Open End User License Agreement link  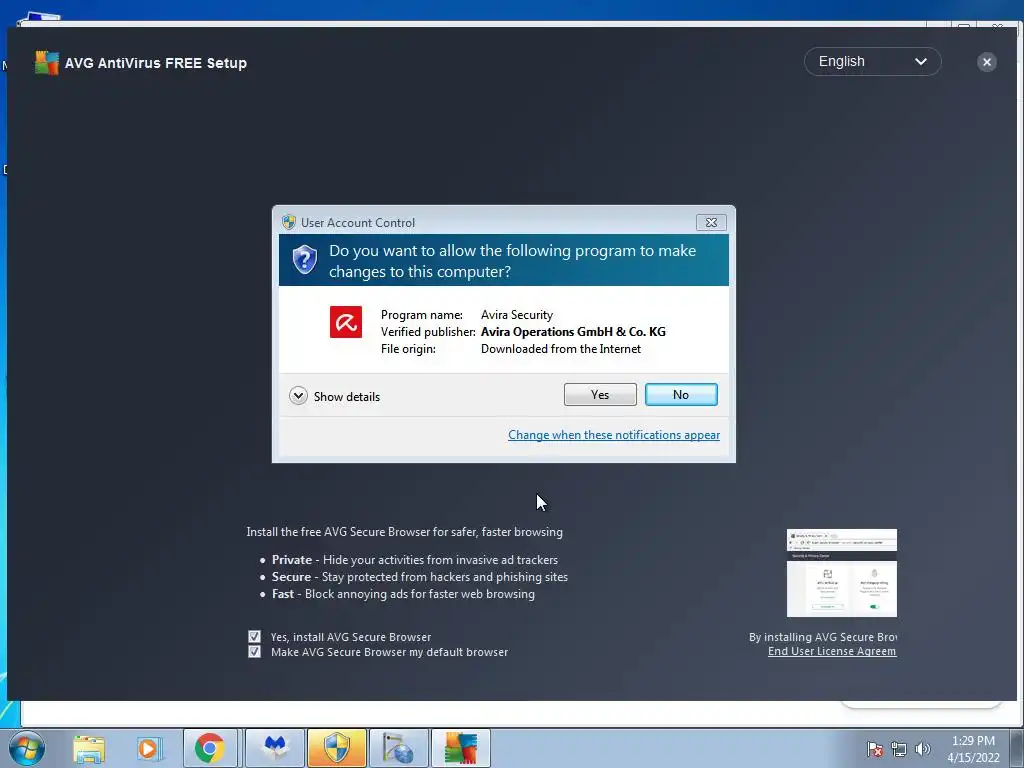click(x=832, y=651)
